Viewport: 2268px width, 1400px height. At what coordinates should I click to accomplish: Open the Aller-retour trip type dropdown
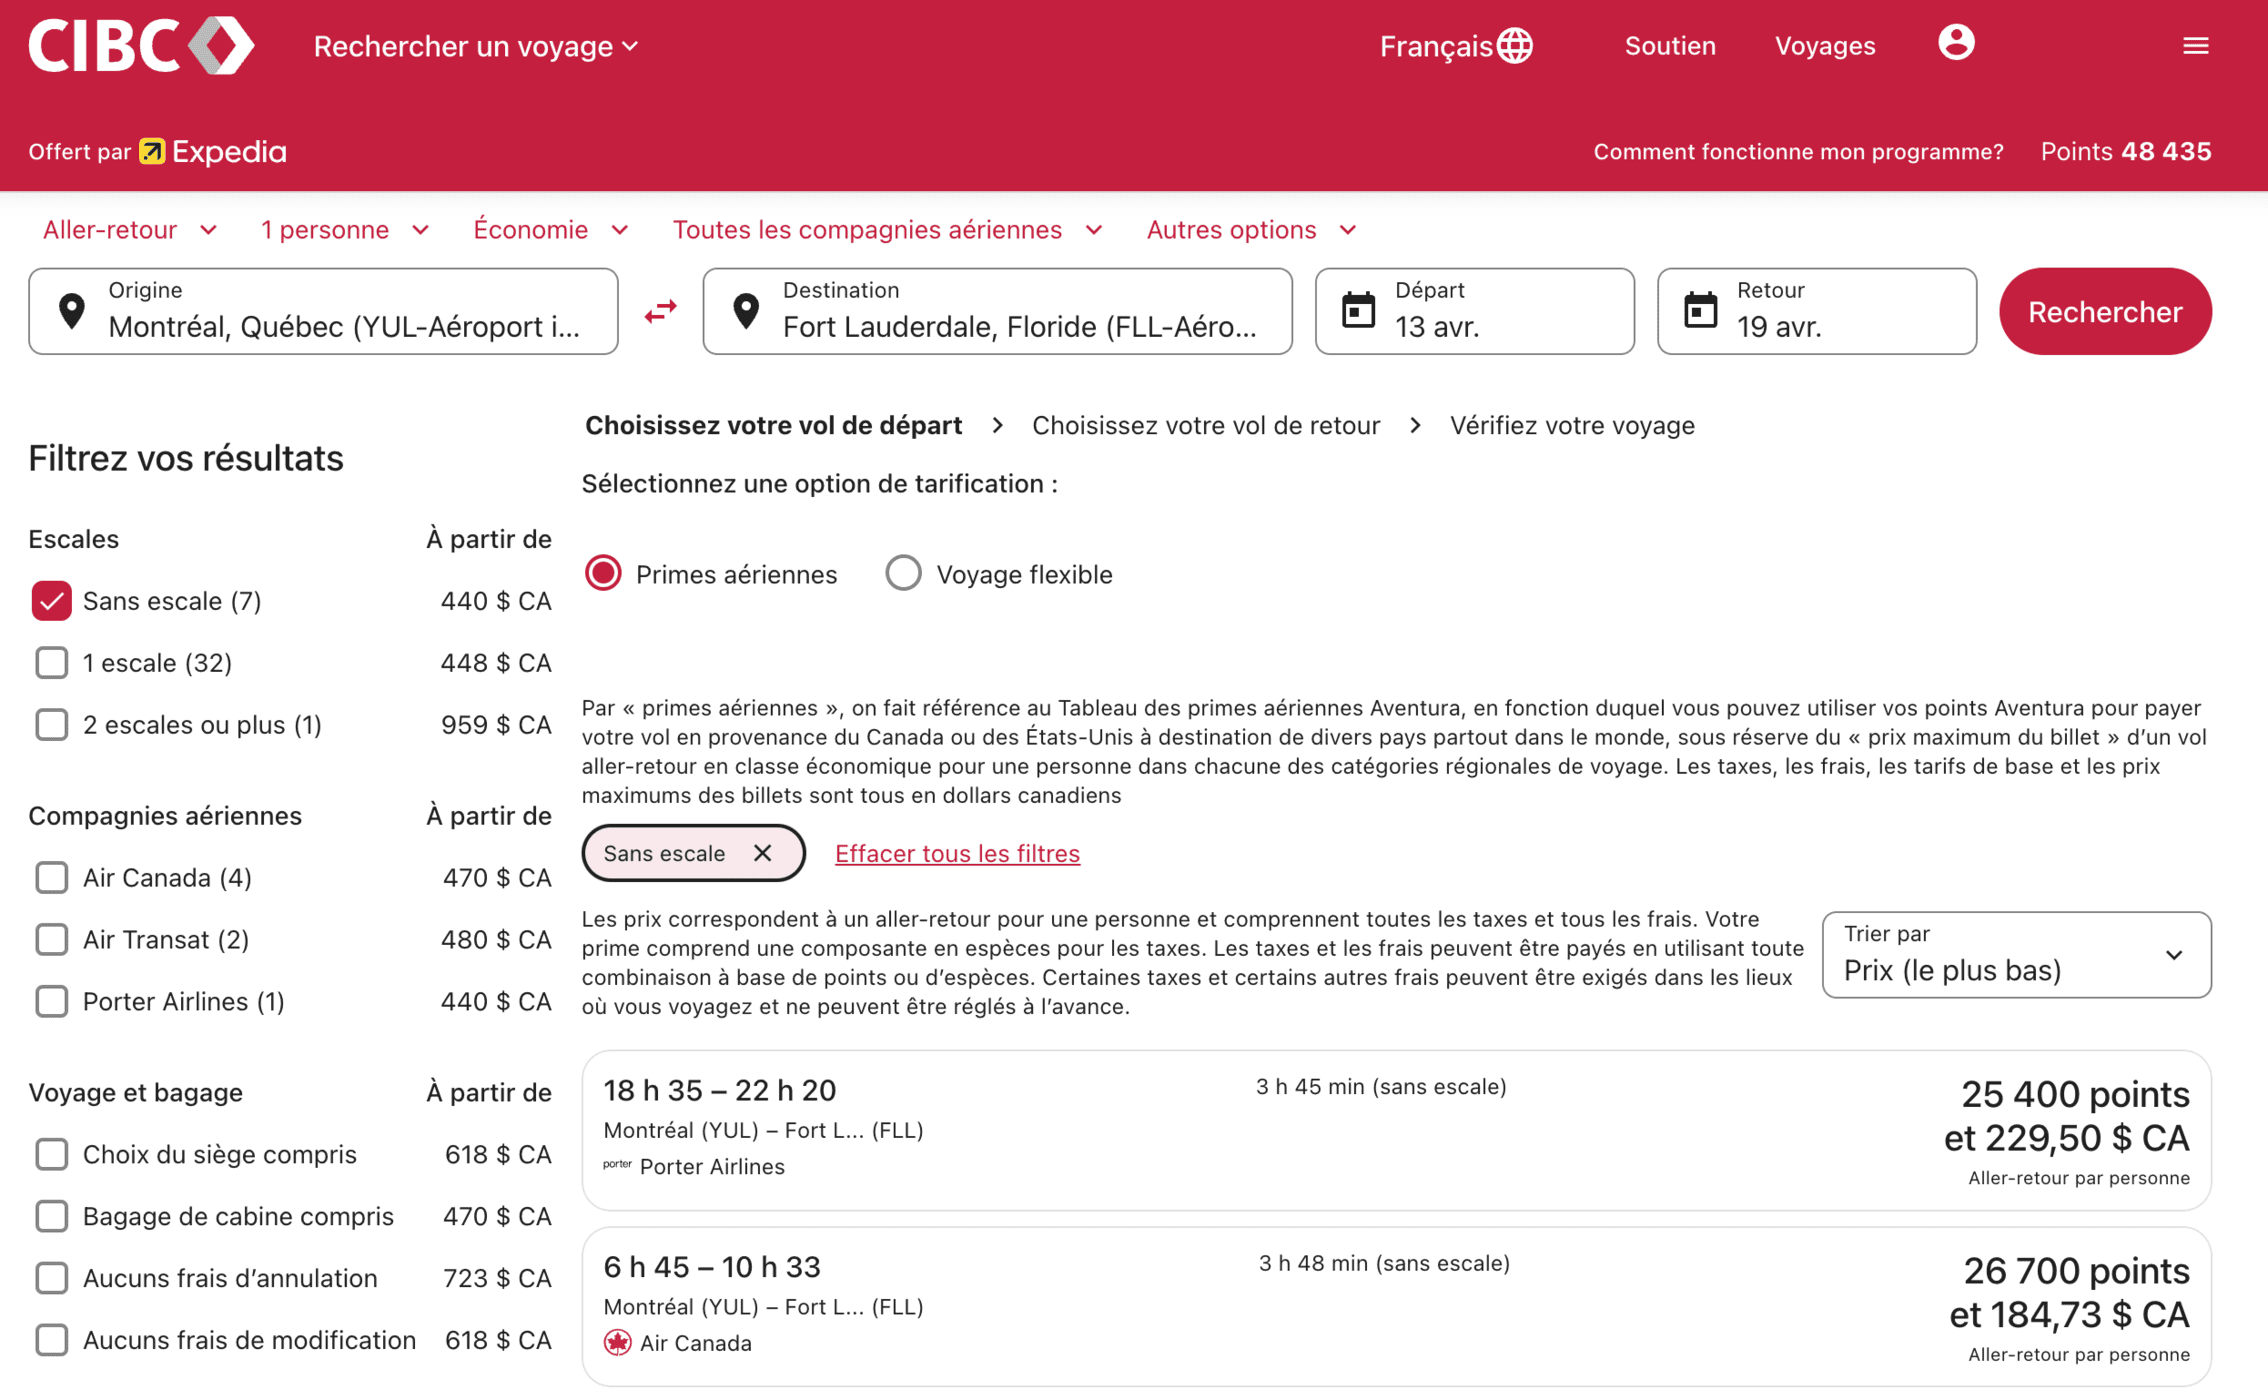[x=130, y=230]
